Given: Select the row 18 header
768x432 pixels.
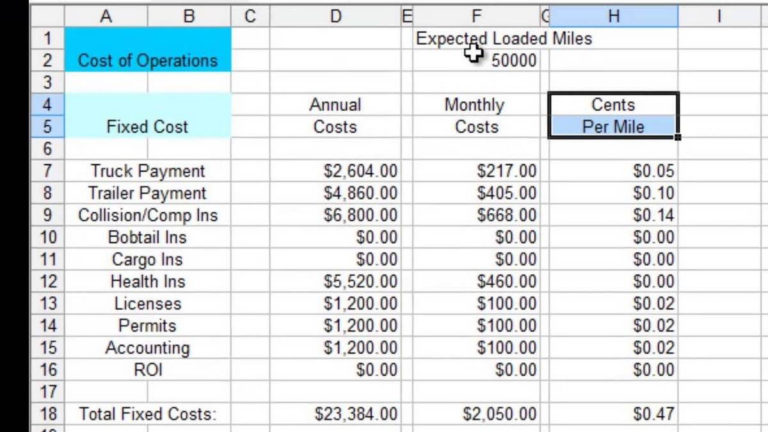Looking at the screenshot, I should (47, 413).
